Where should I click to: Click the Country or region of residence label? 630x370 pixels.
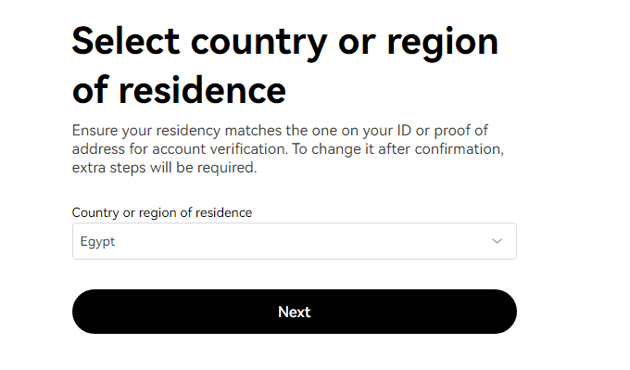tap(162, 213)
